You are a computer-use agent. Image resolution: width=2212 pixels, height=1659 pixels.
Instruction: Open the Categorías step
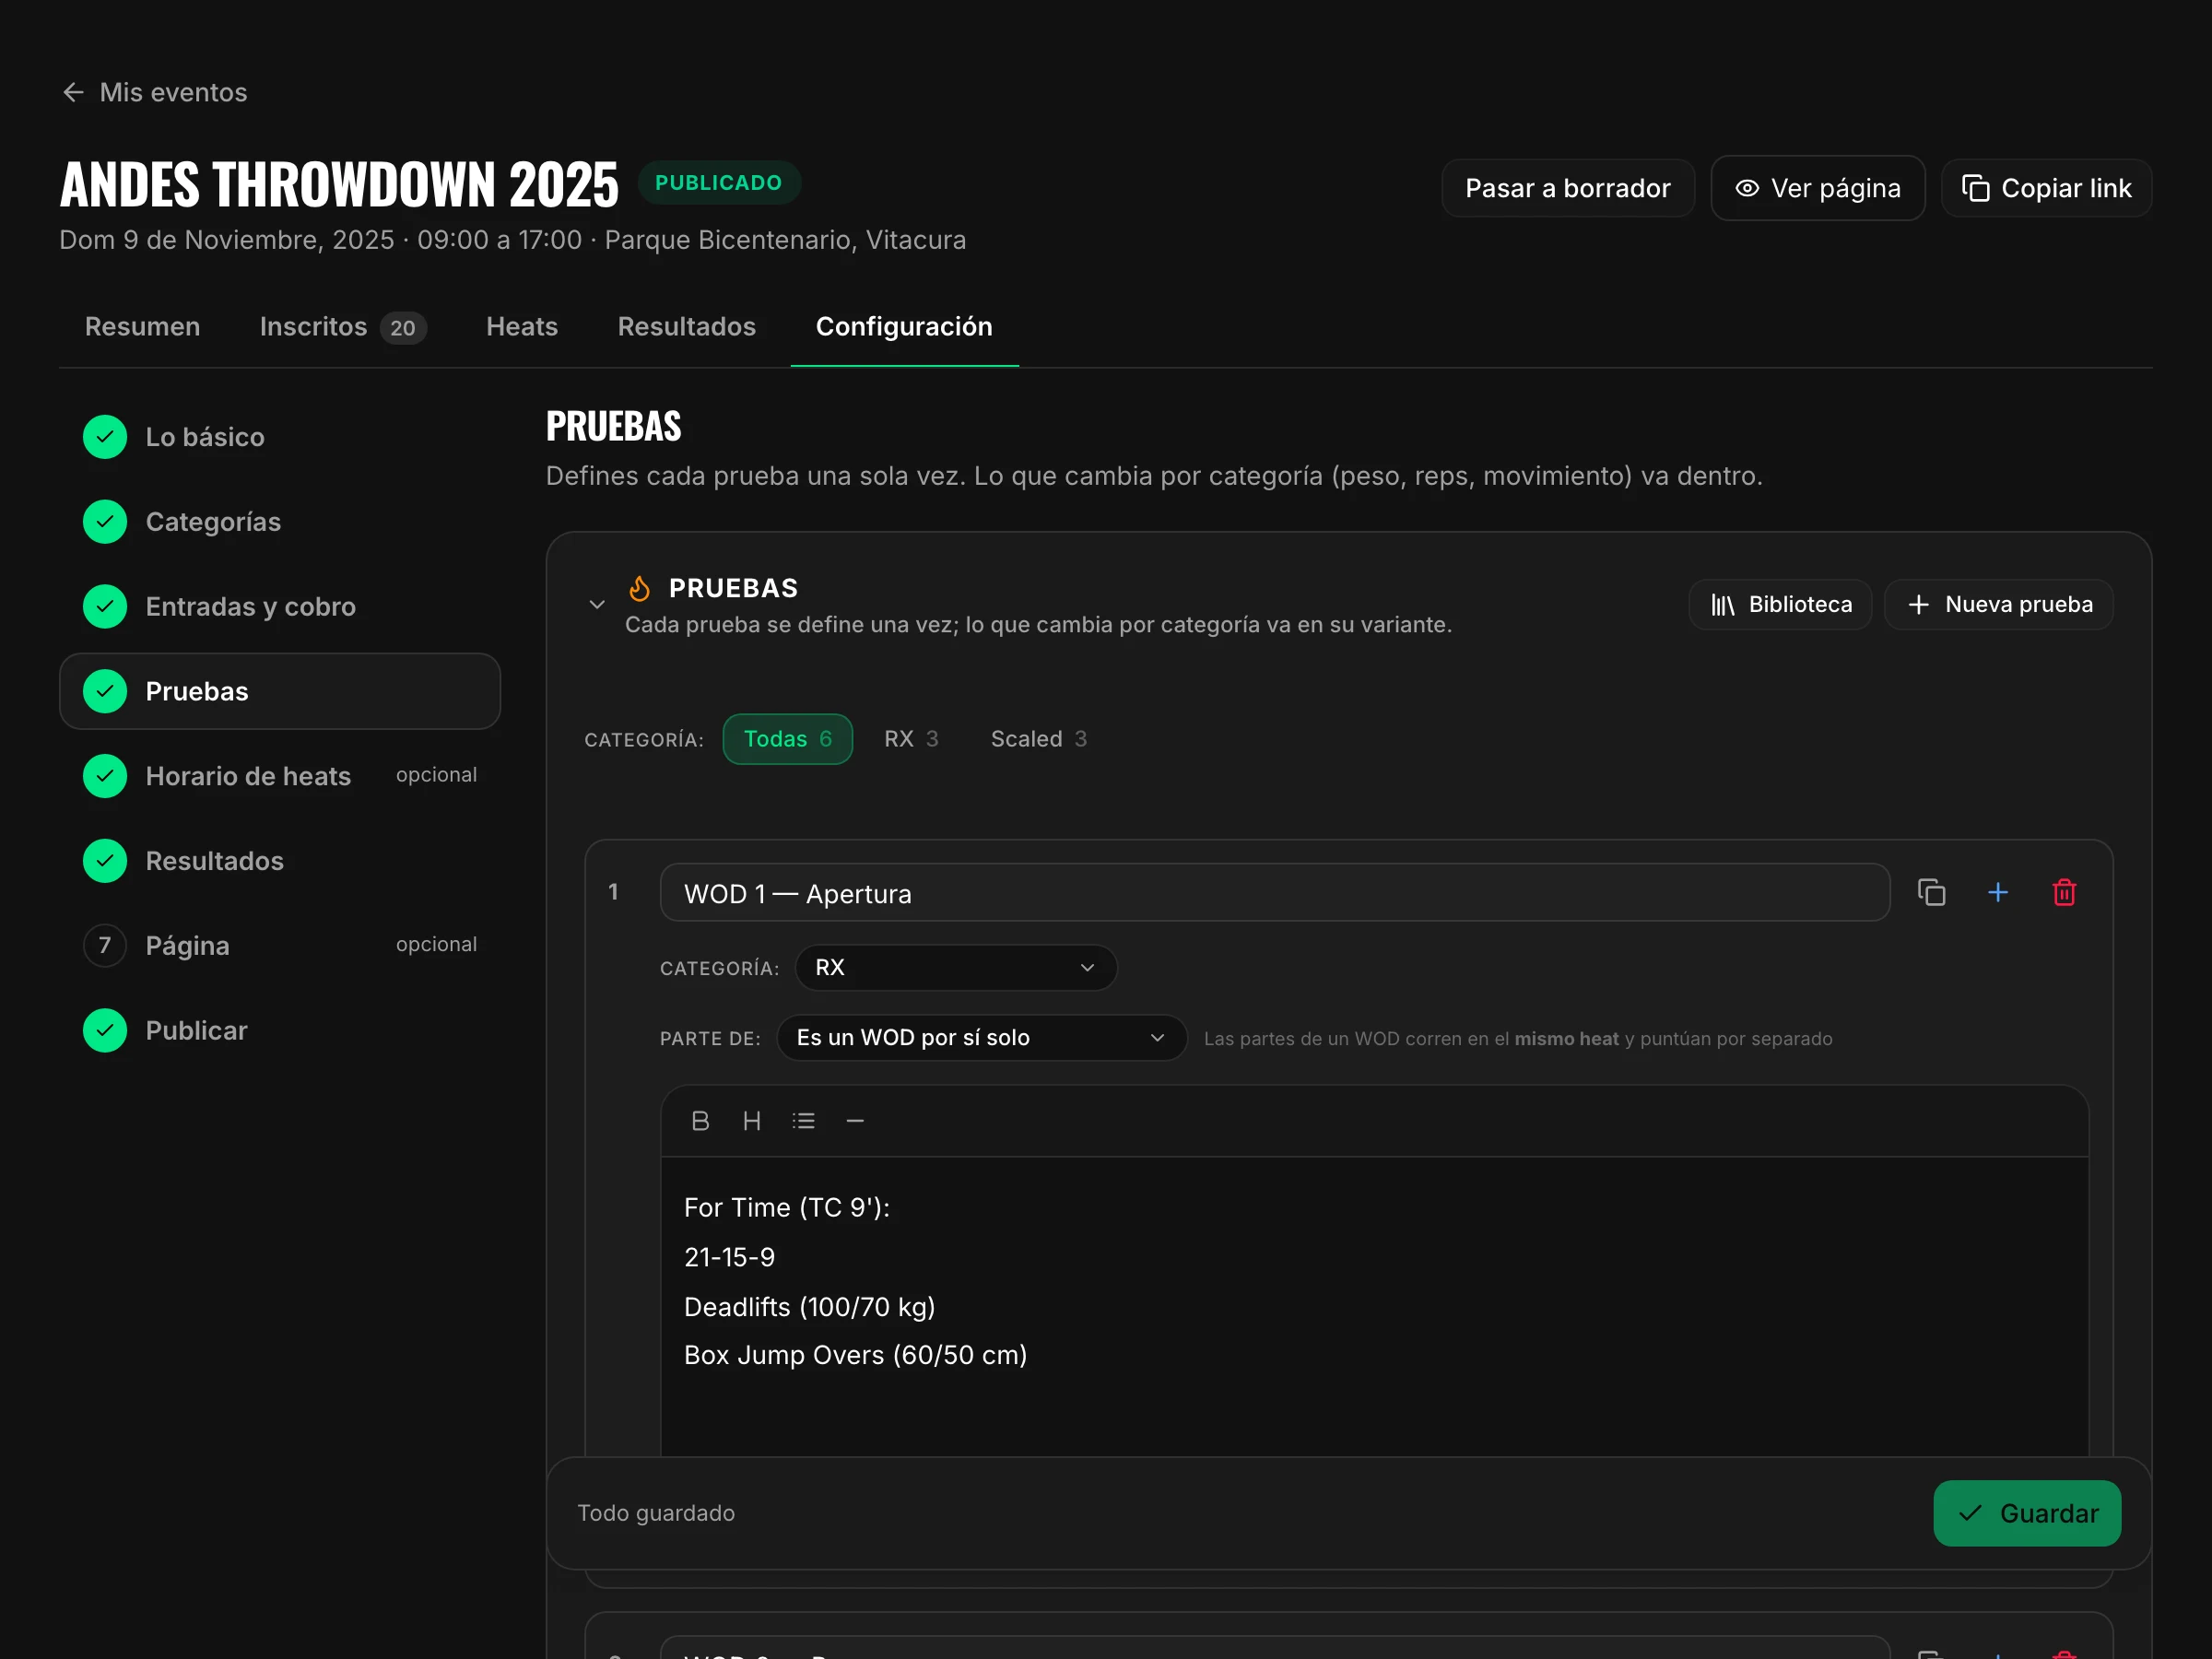tap(279, 522)
